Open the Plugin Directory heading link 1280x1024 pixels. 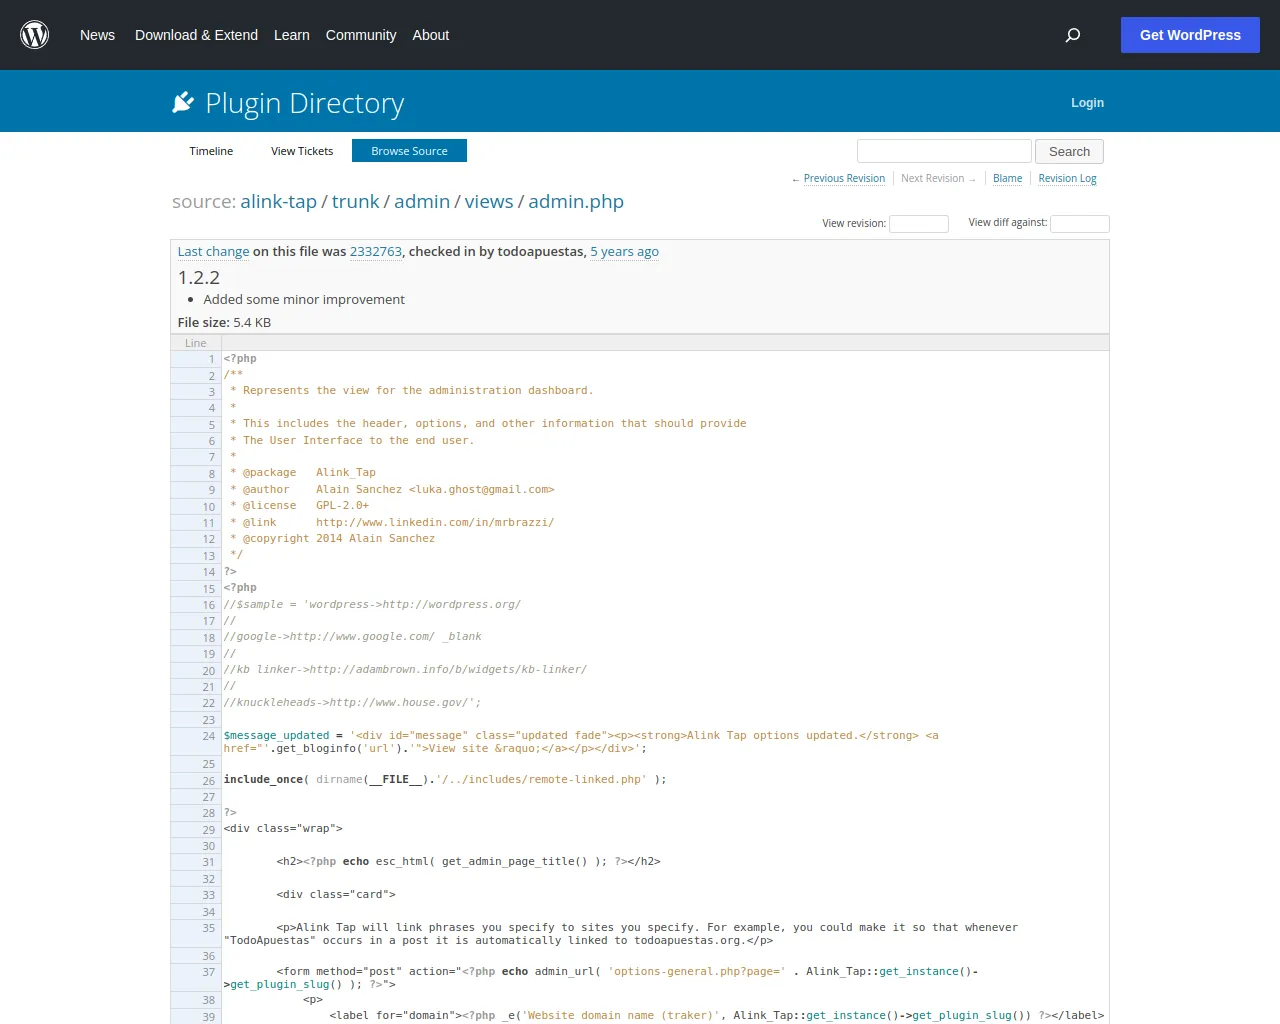point(305,103)
